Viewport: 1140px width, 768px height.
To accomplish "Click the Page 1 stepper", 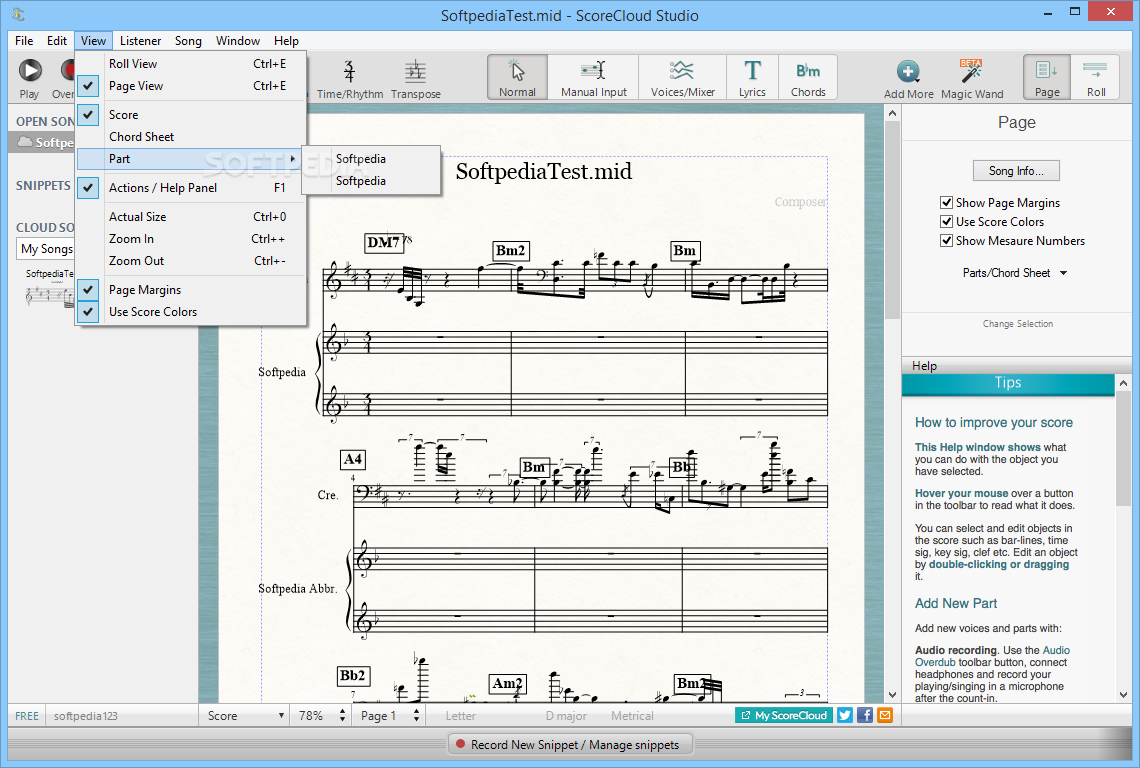I will (x=416, y=716).
